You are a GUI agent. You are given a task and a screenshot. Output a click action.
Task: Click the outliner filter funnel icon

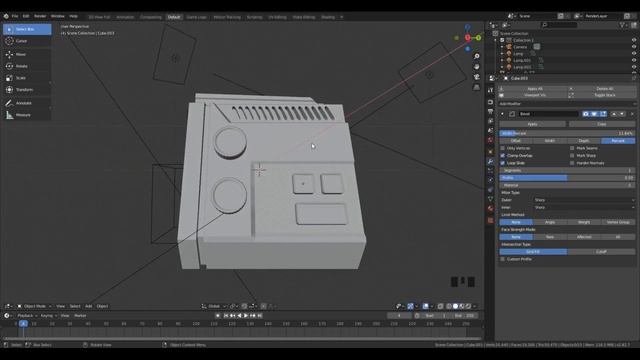(x=622, y=25)
